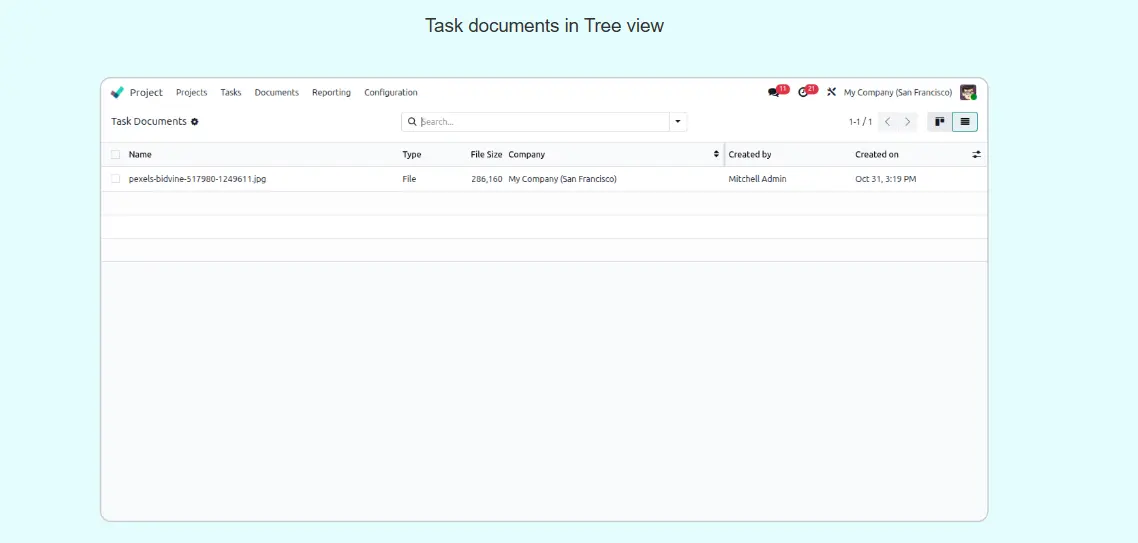Go to next page of records

click(x=908, y=122)
